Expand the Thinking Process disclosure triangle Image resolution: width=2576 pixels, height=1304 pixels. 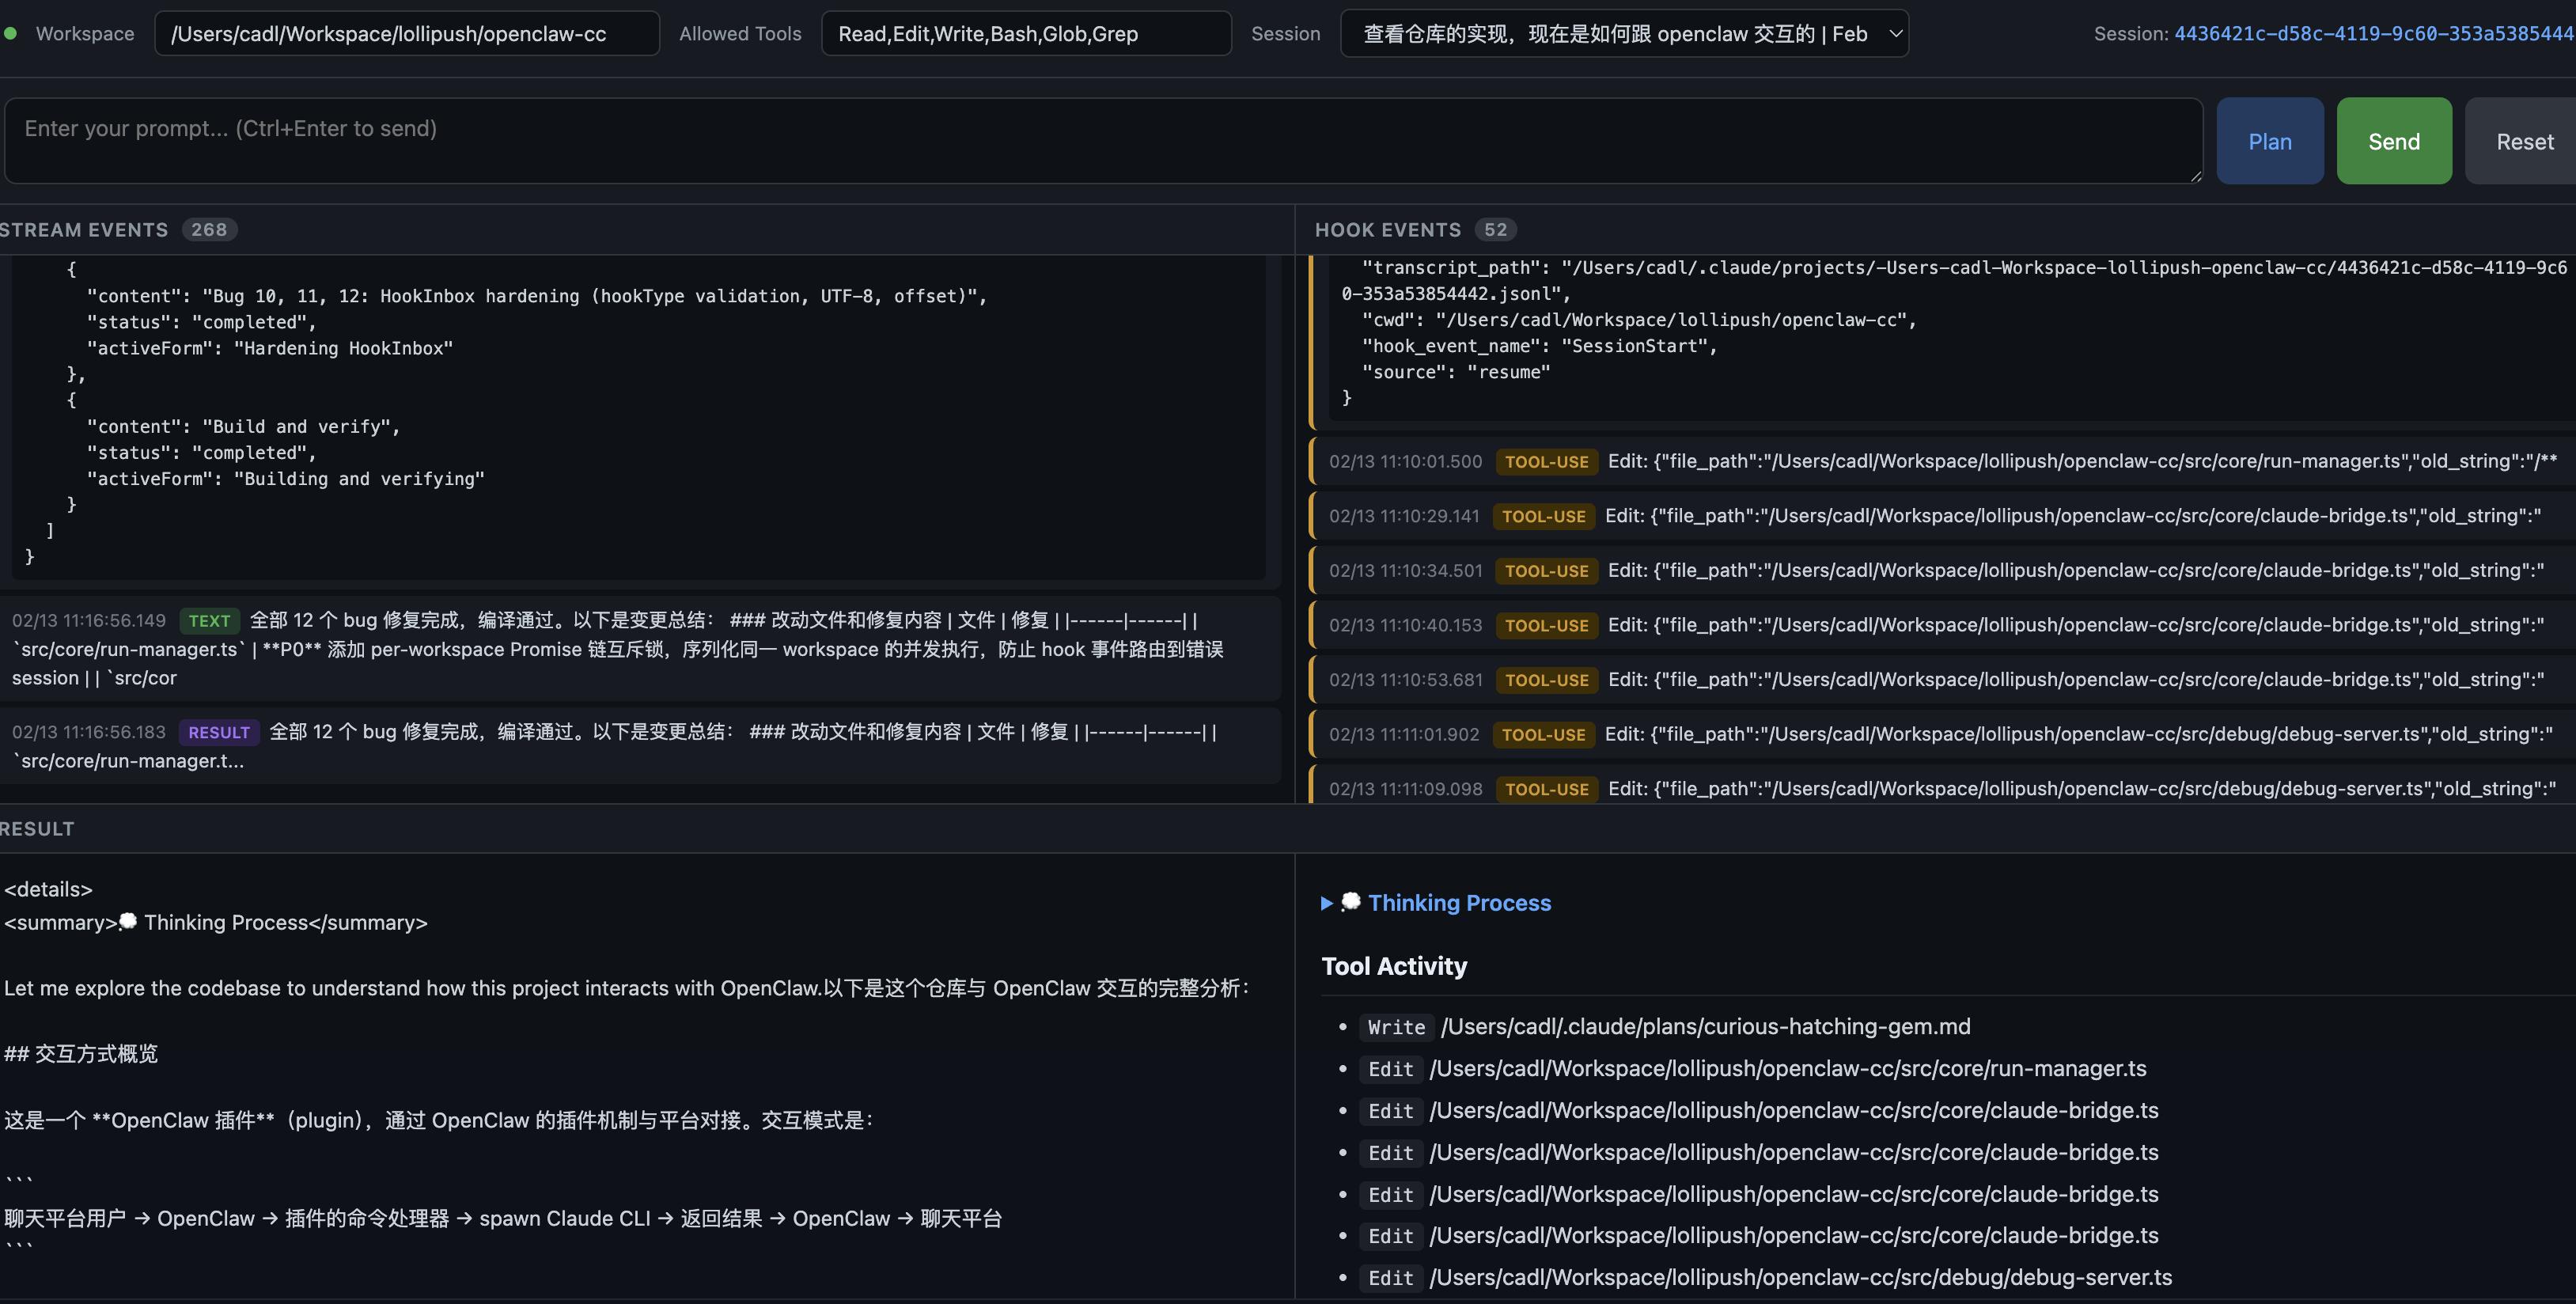pyautogui.click(x=1327, y=903)
